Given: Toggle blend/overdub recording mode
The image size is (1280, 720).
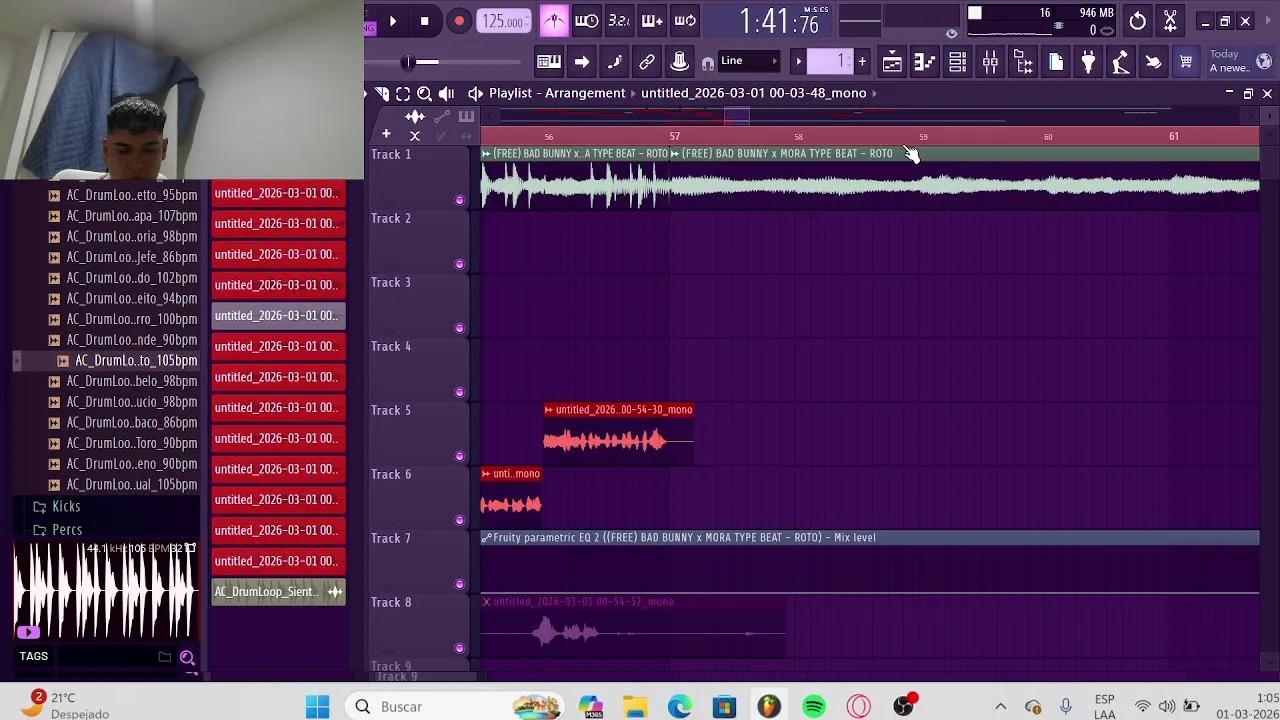Looking at the screenshot, I should (652, 21).
